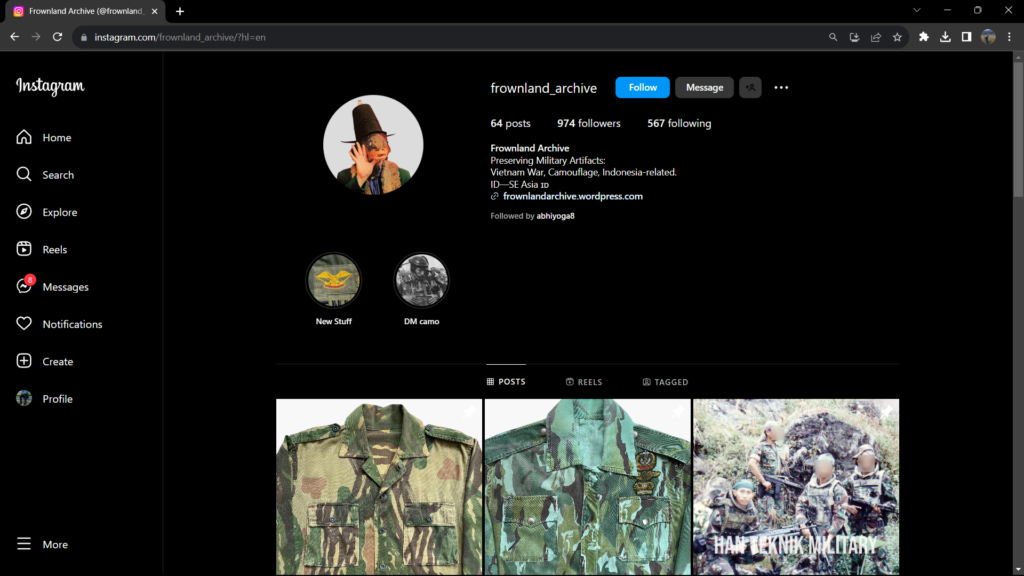Open the Chrome three-dot menu

click(x=1009, y=37)
